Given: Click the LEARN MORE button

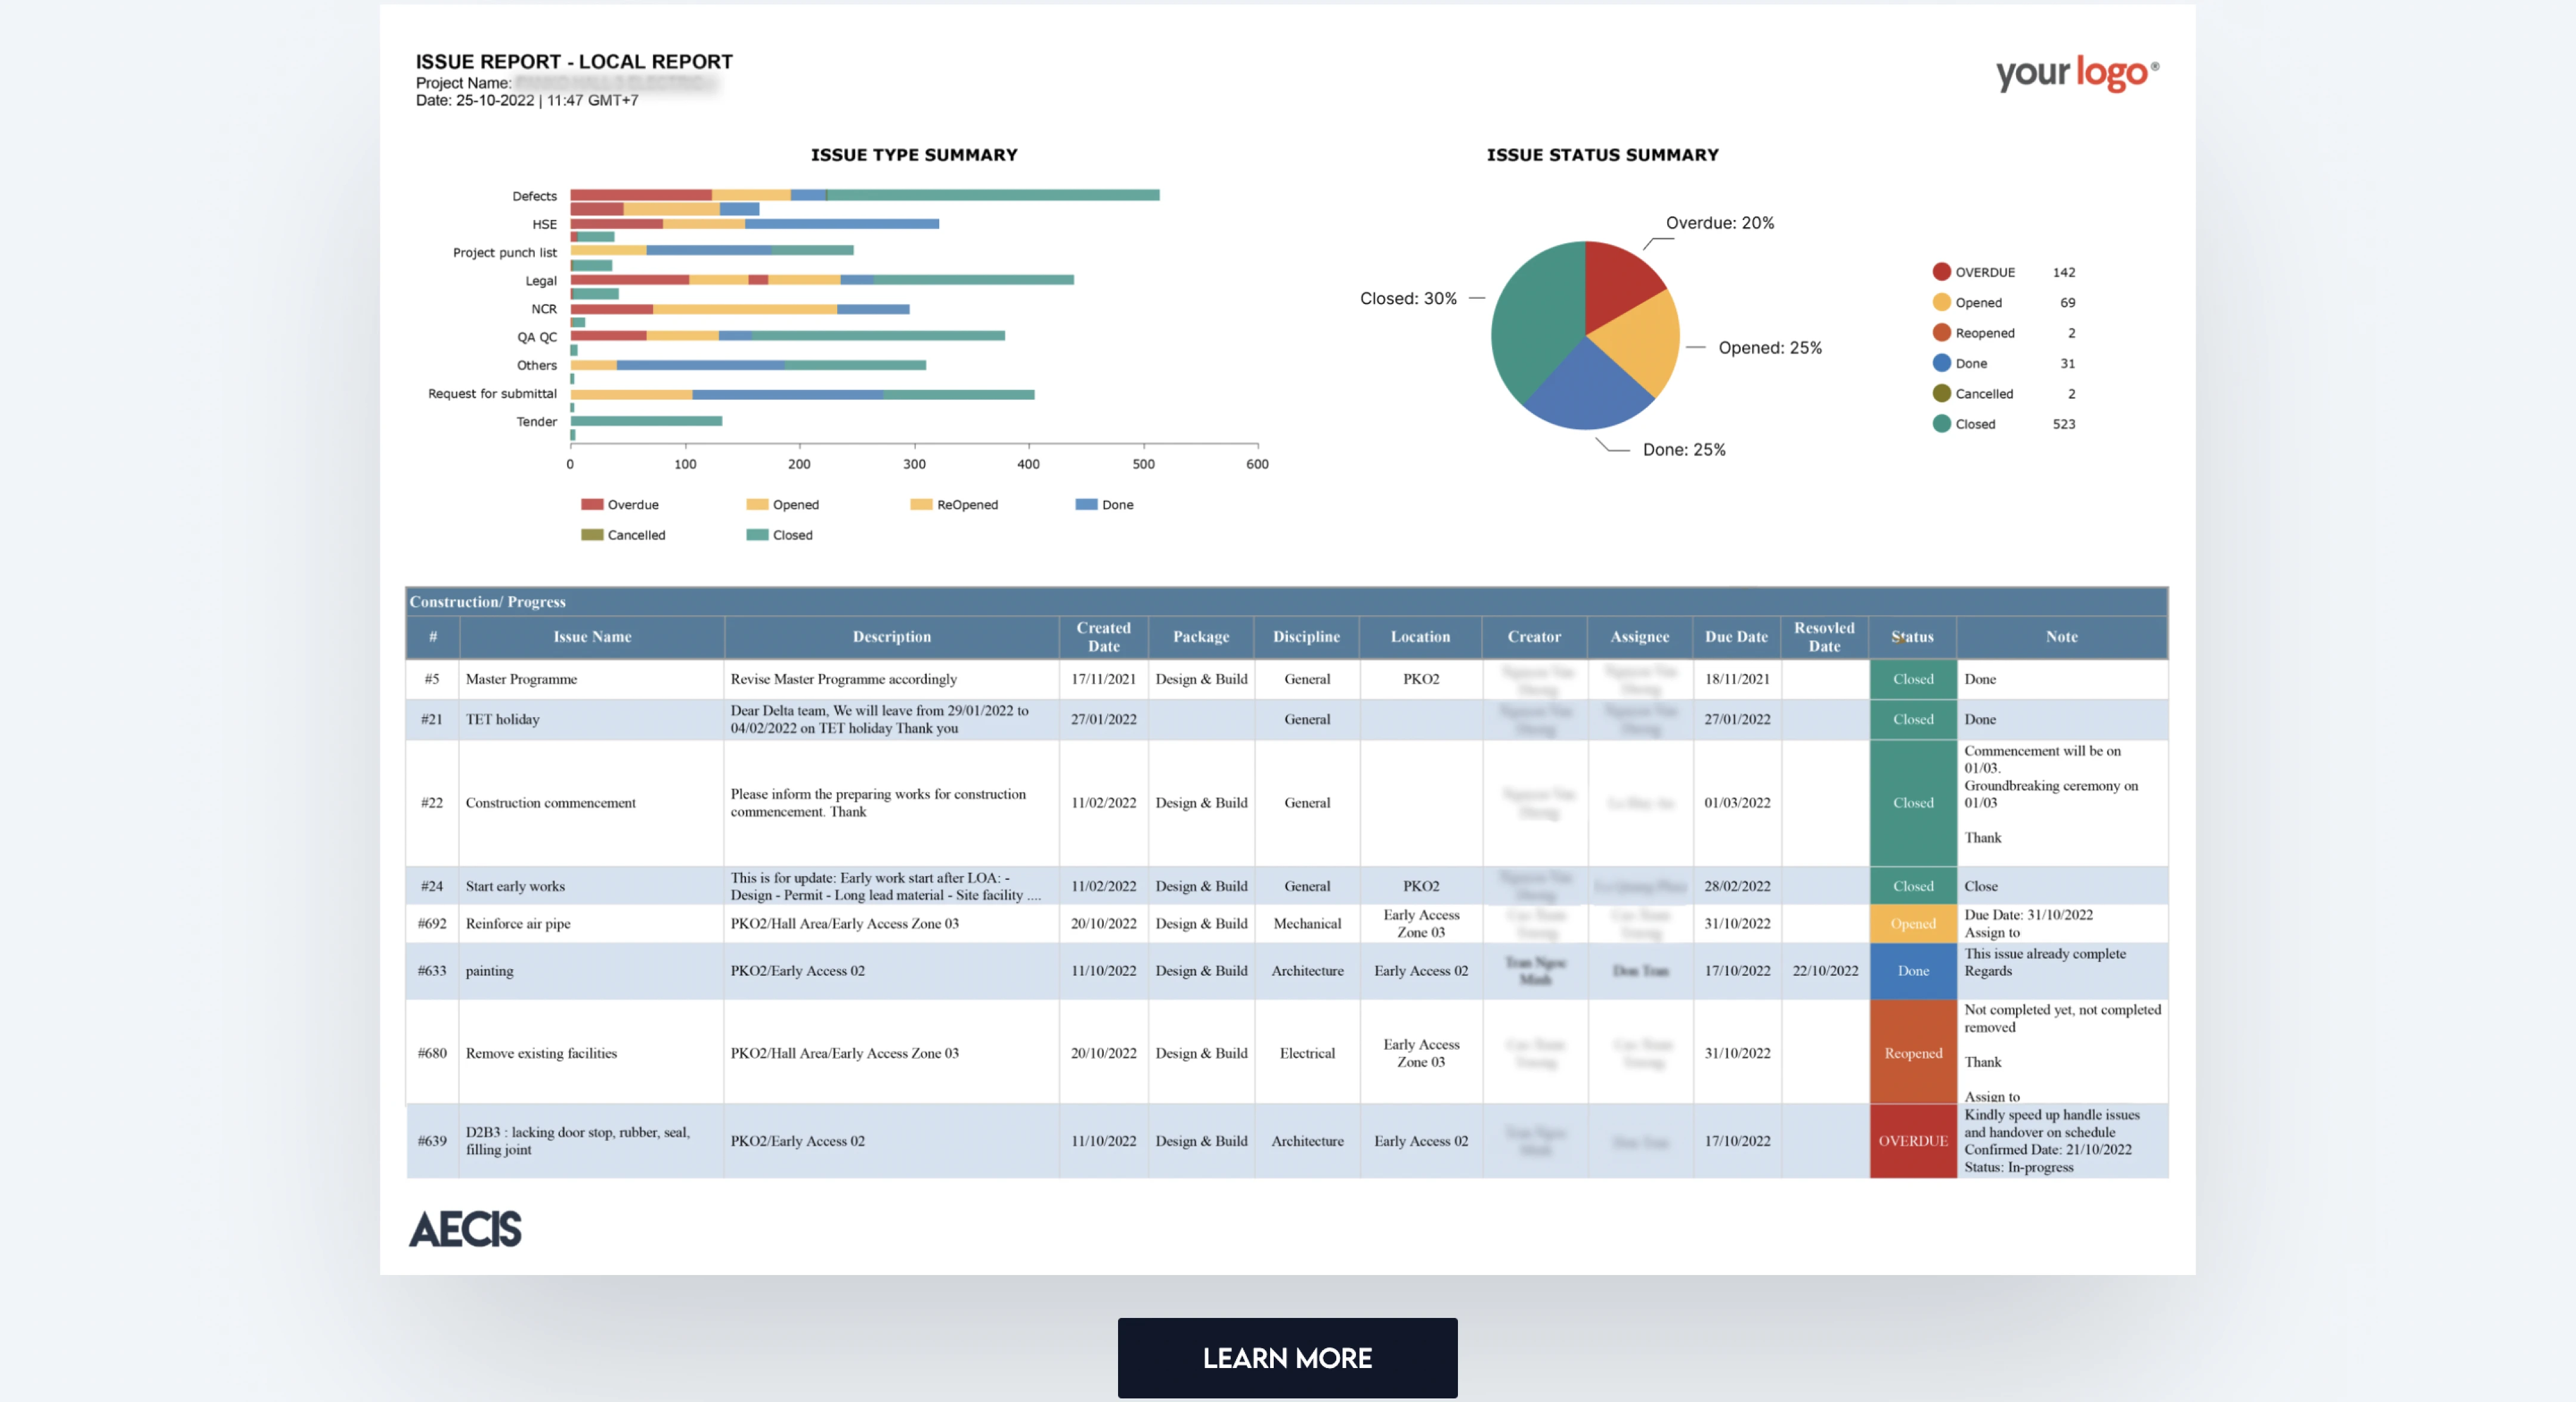Looking at the screenshot, I should pyautogui.click(x=1287, y=1357).
